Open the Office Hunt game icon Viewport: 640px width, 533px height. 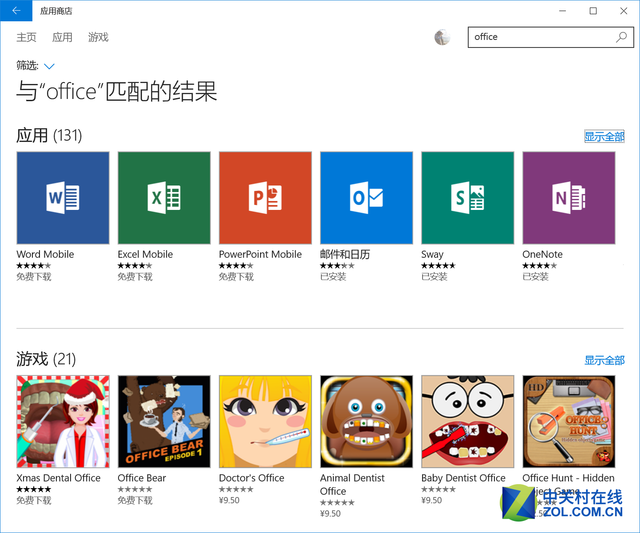(x=569, y=422)
